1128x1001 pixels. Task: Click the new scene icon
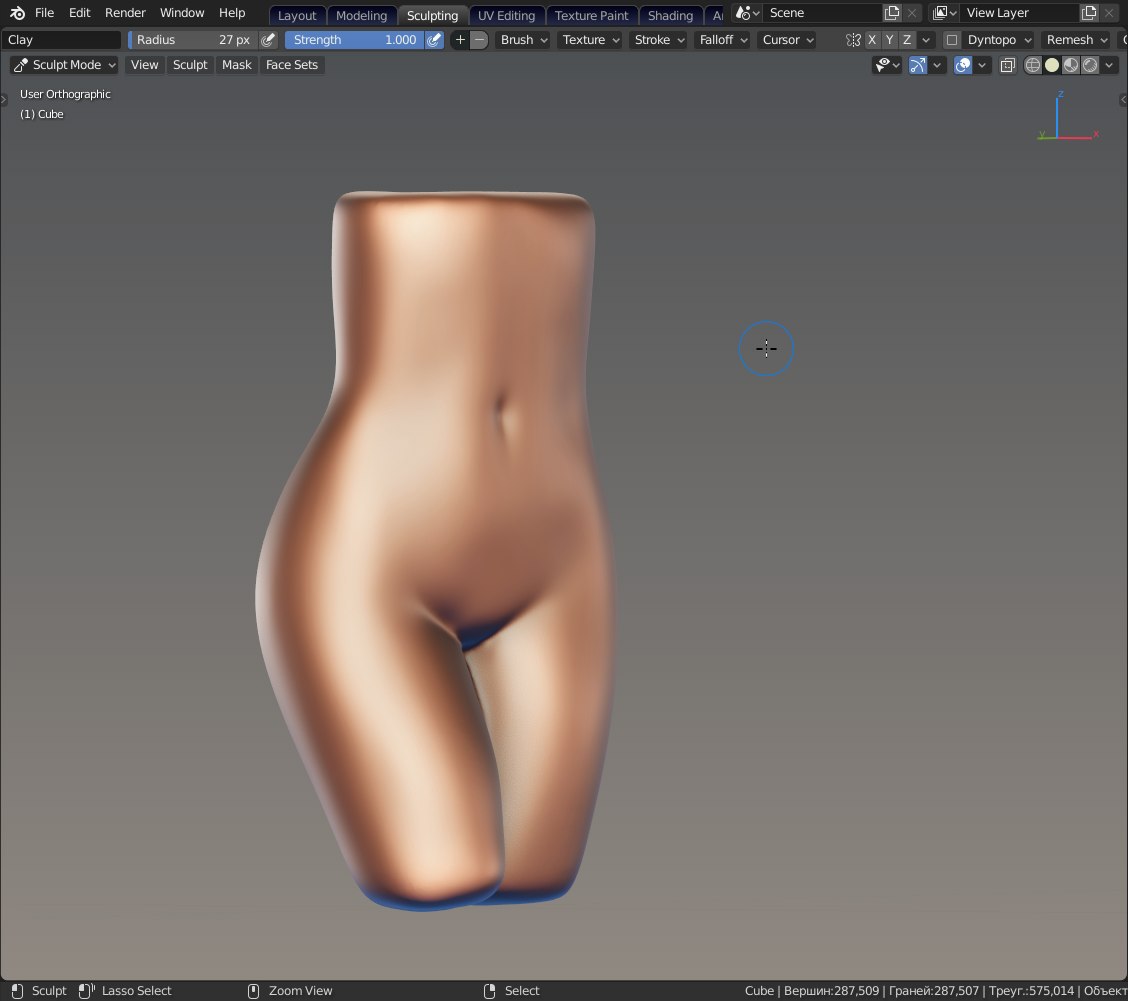[x=892, y=13]
